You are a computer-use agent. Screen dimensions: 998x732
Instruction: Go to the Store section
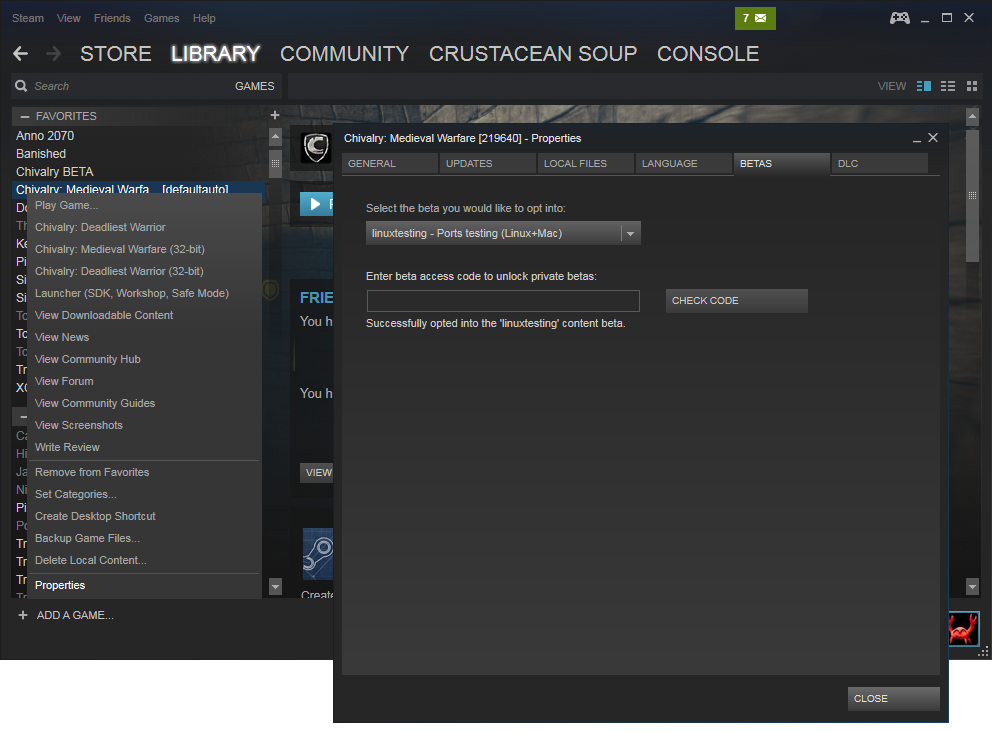(x=115, y=53)
